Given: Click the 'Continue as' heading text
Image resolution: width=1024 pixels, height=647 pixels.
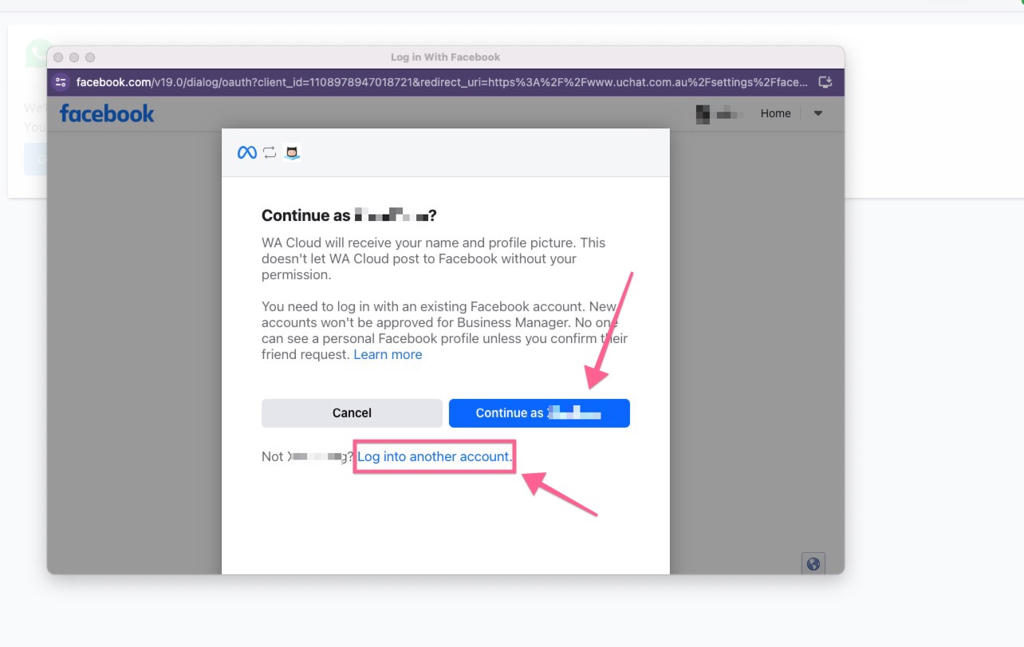Looking at the screenshot, I should click(349, 215).
